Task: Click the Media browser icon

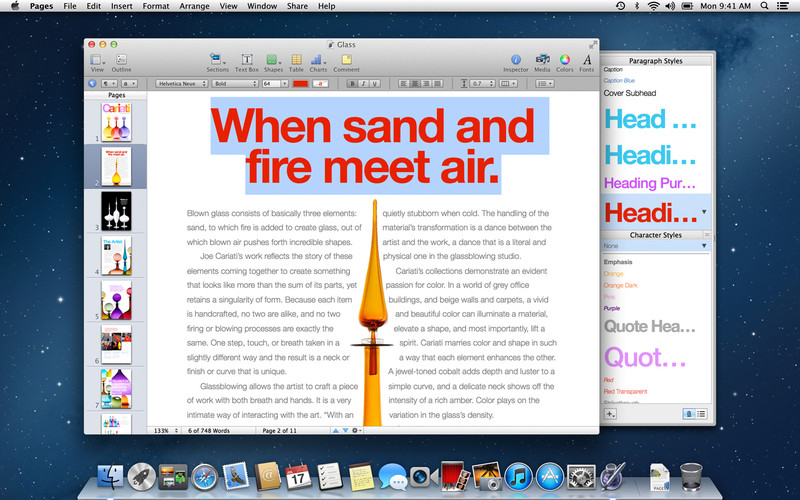Action: (542, 62)
